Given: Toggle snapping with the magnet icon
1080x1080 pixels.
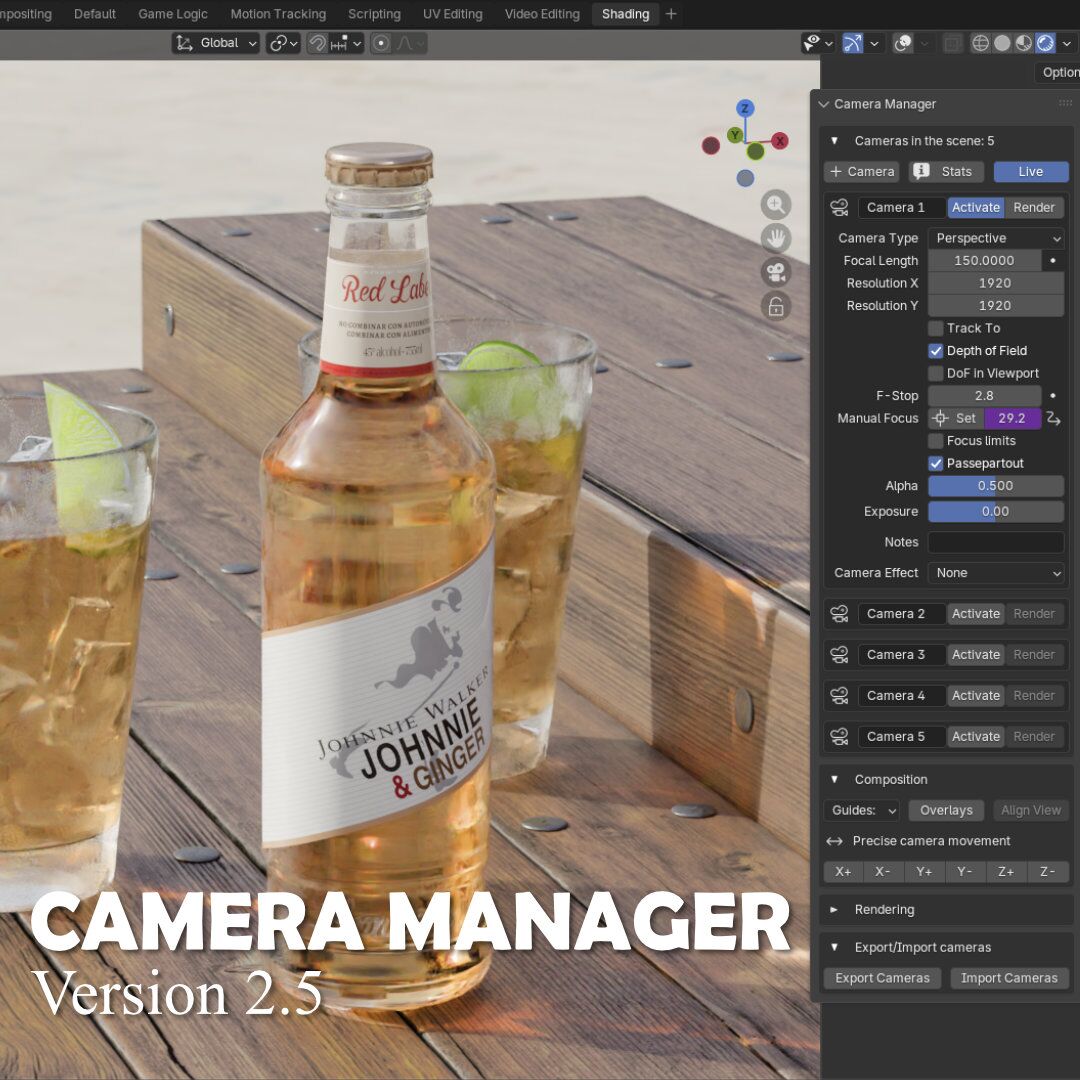Looking at the screenshot, I should coord(318,42).
